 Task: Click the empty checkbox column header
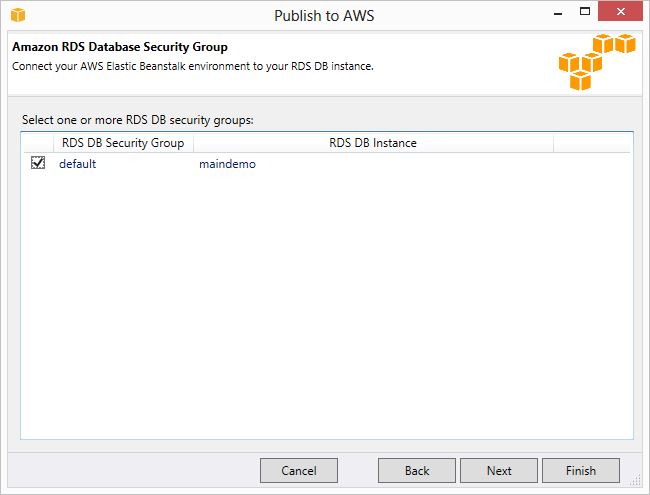coord(38,143)
